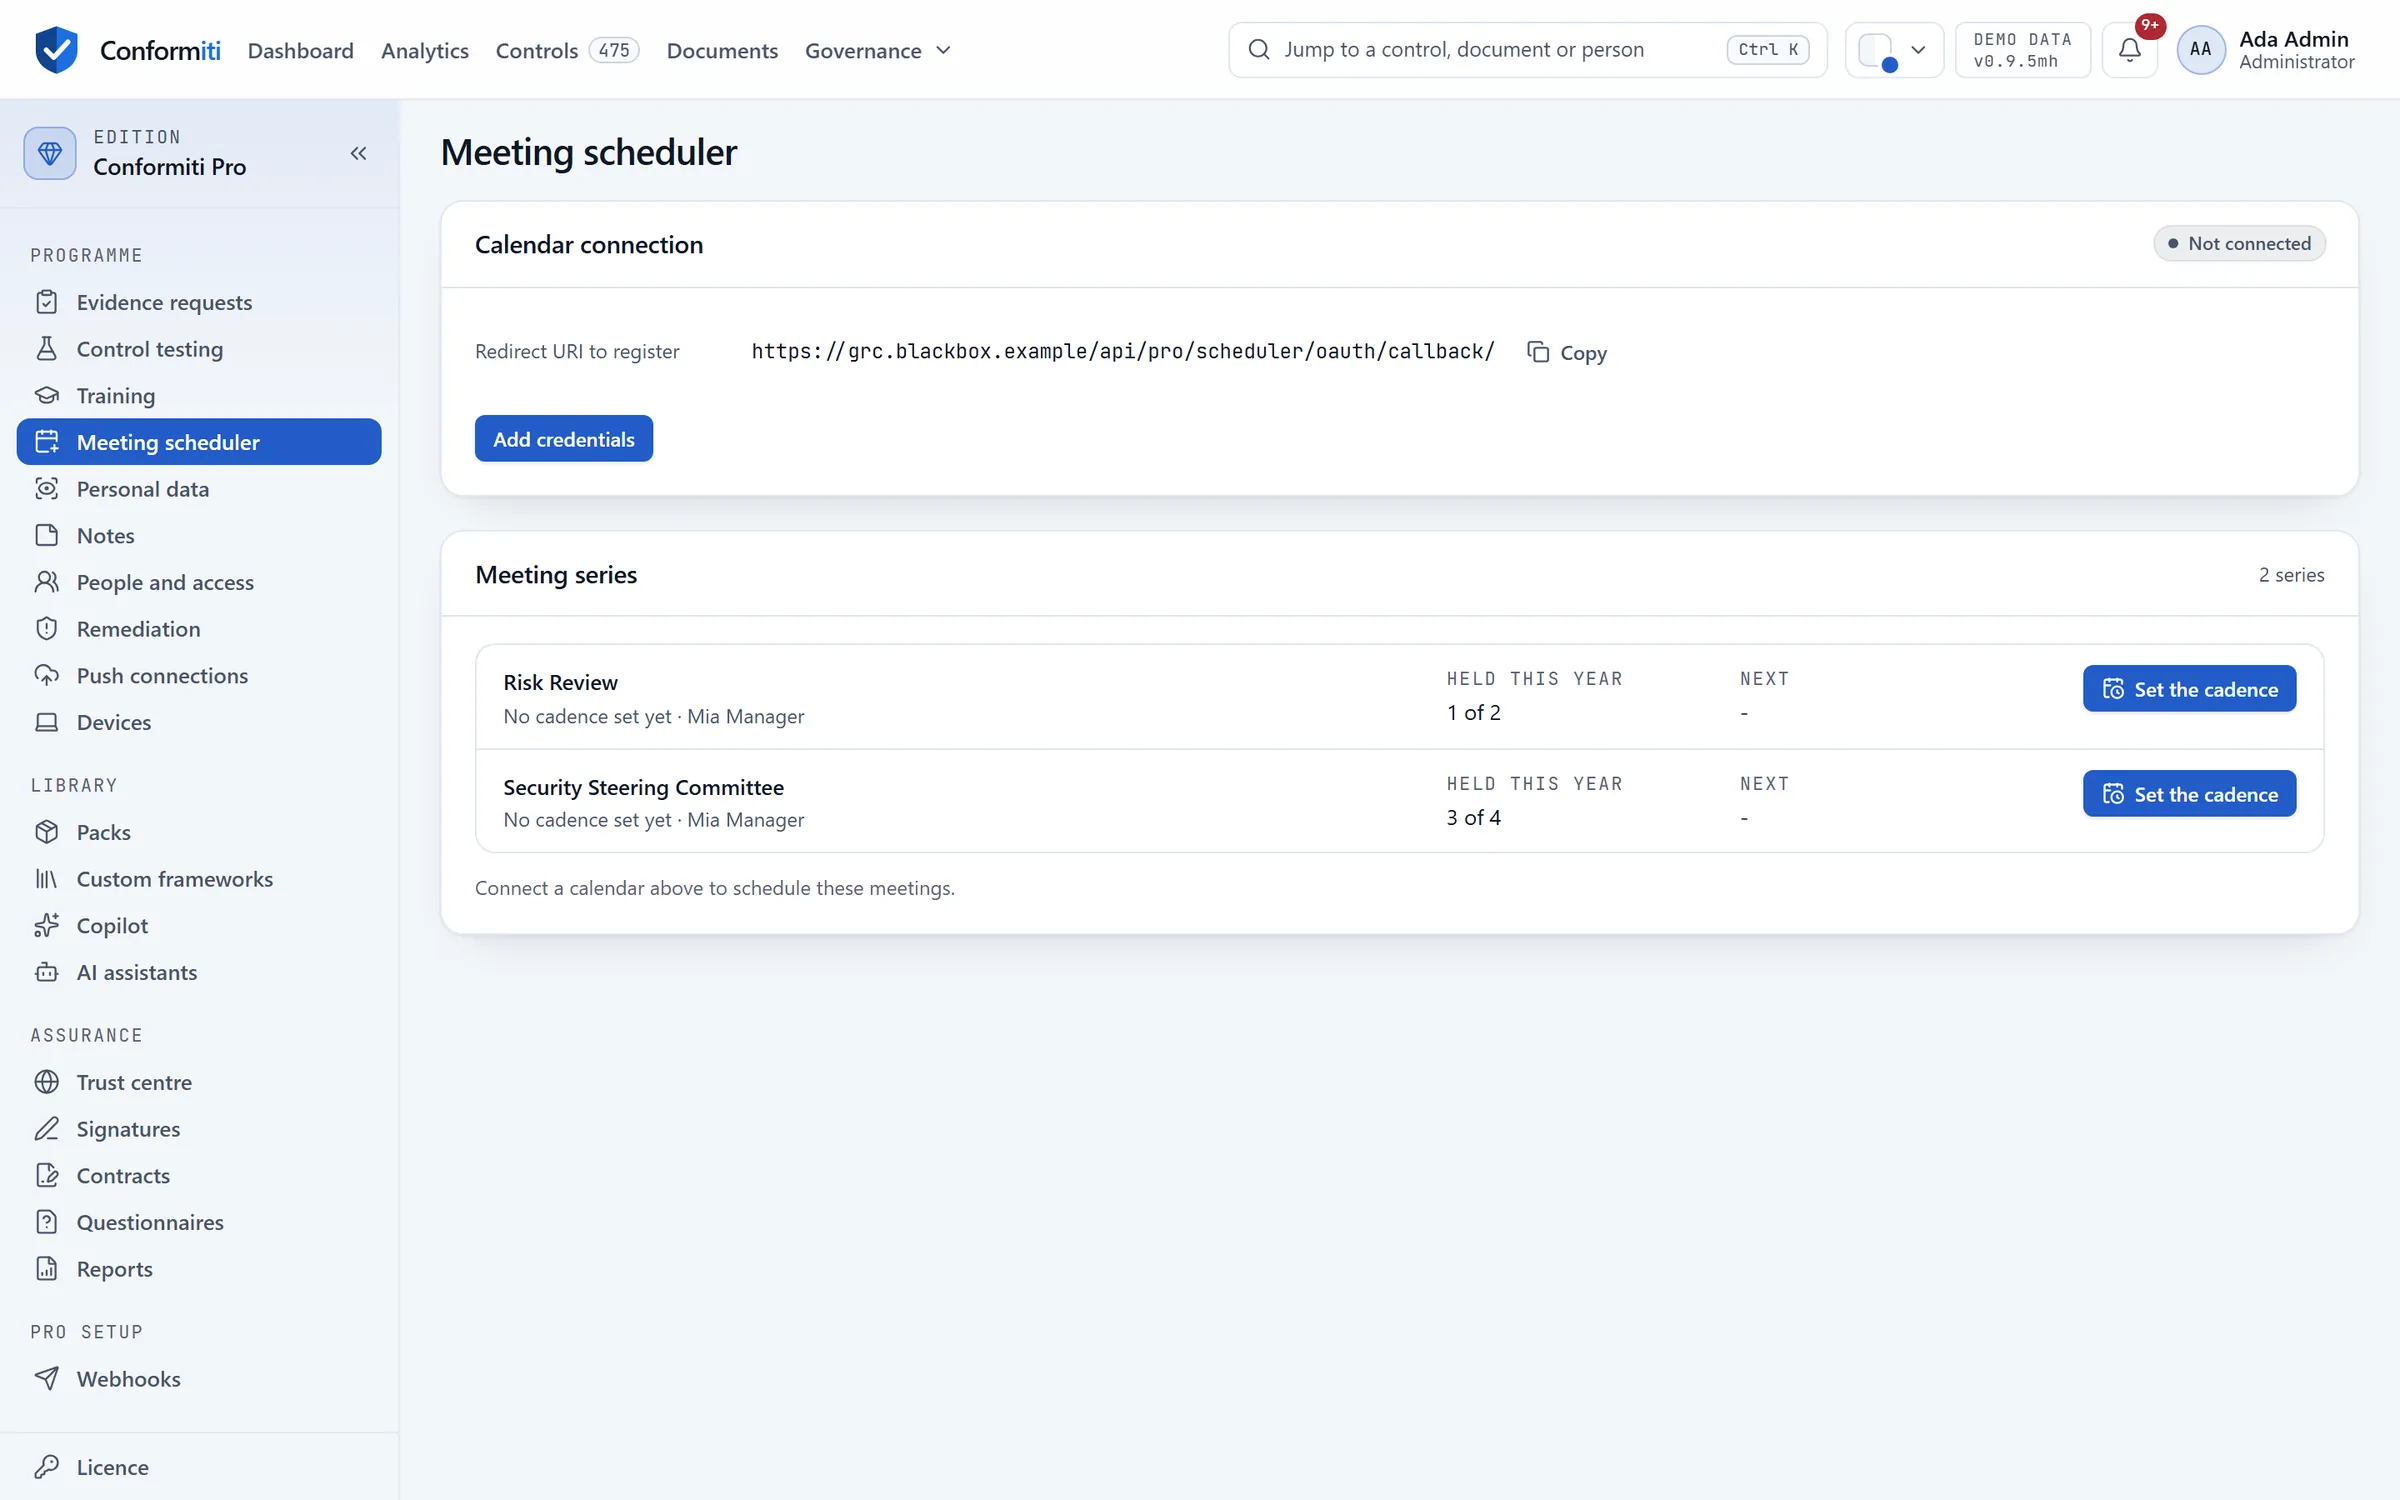The width and height of the screenshot is (2400, 1500).
Task: Click the Evidence requests clipboard icon
Action: coord(46,302)
